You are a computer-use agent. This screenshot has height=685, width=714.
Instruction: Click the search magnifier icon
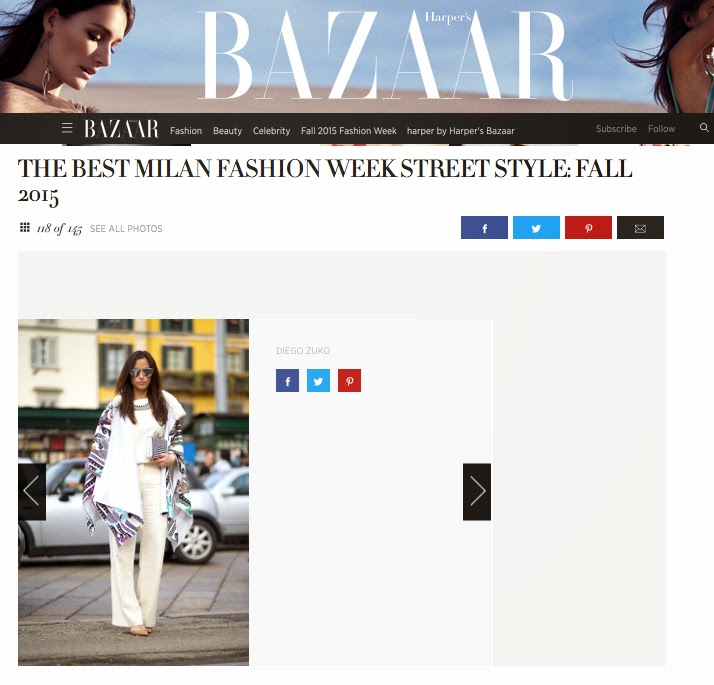(704, 128)
